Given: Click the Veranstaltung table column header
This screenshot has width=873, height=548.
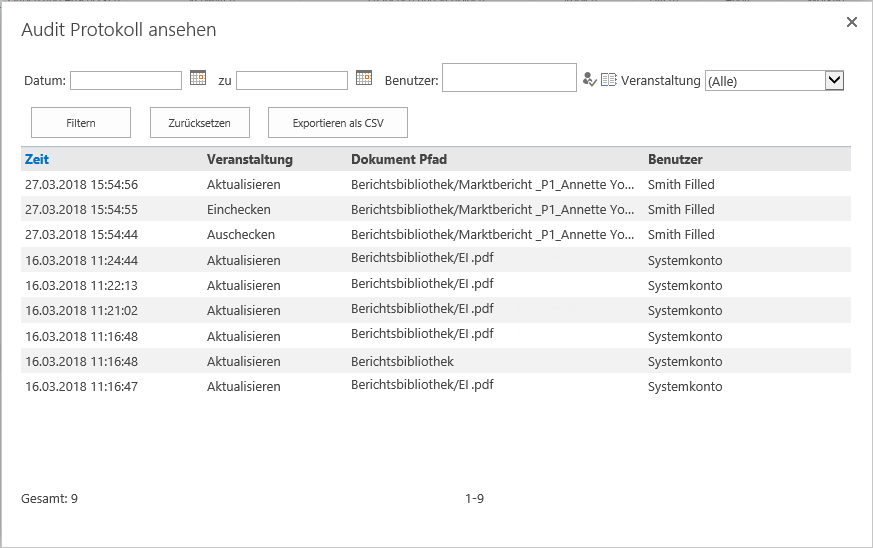Looking at the screenshot, I should point(249,159).
